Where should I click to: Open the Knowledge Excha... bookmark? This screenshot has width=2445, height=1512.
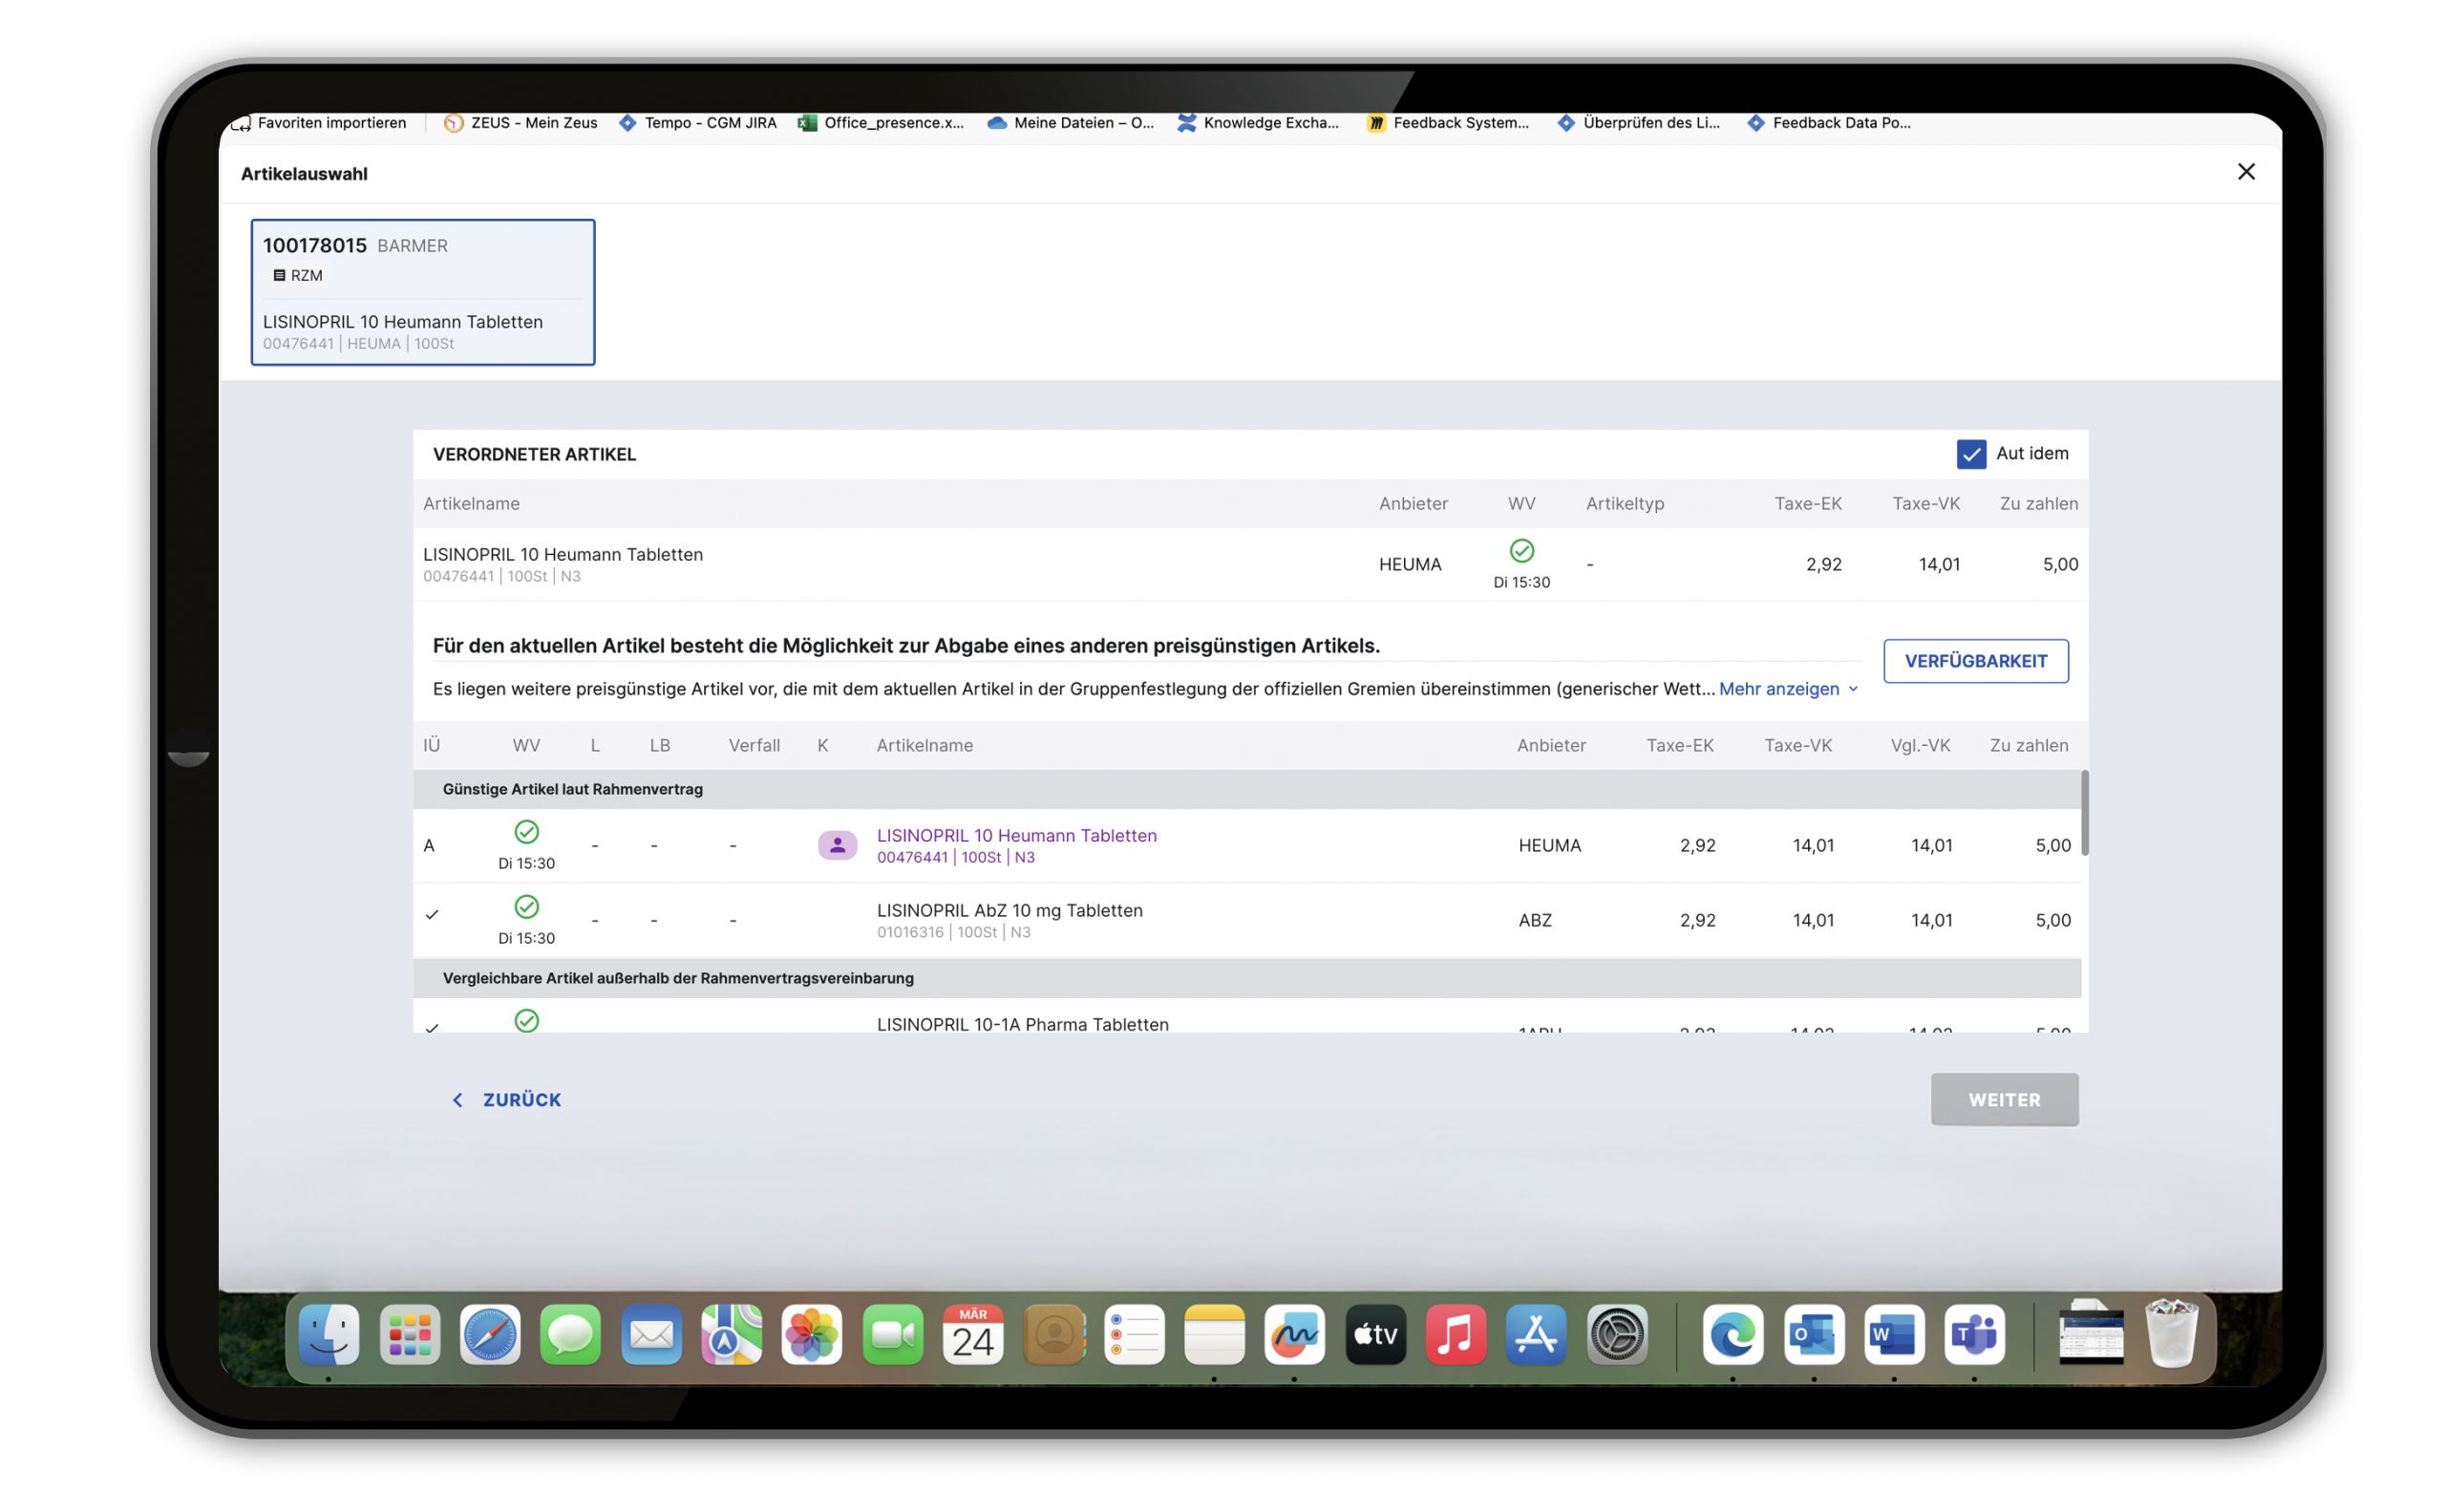(x=1257, y=123)
